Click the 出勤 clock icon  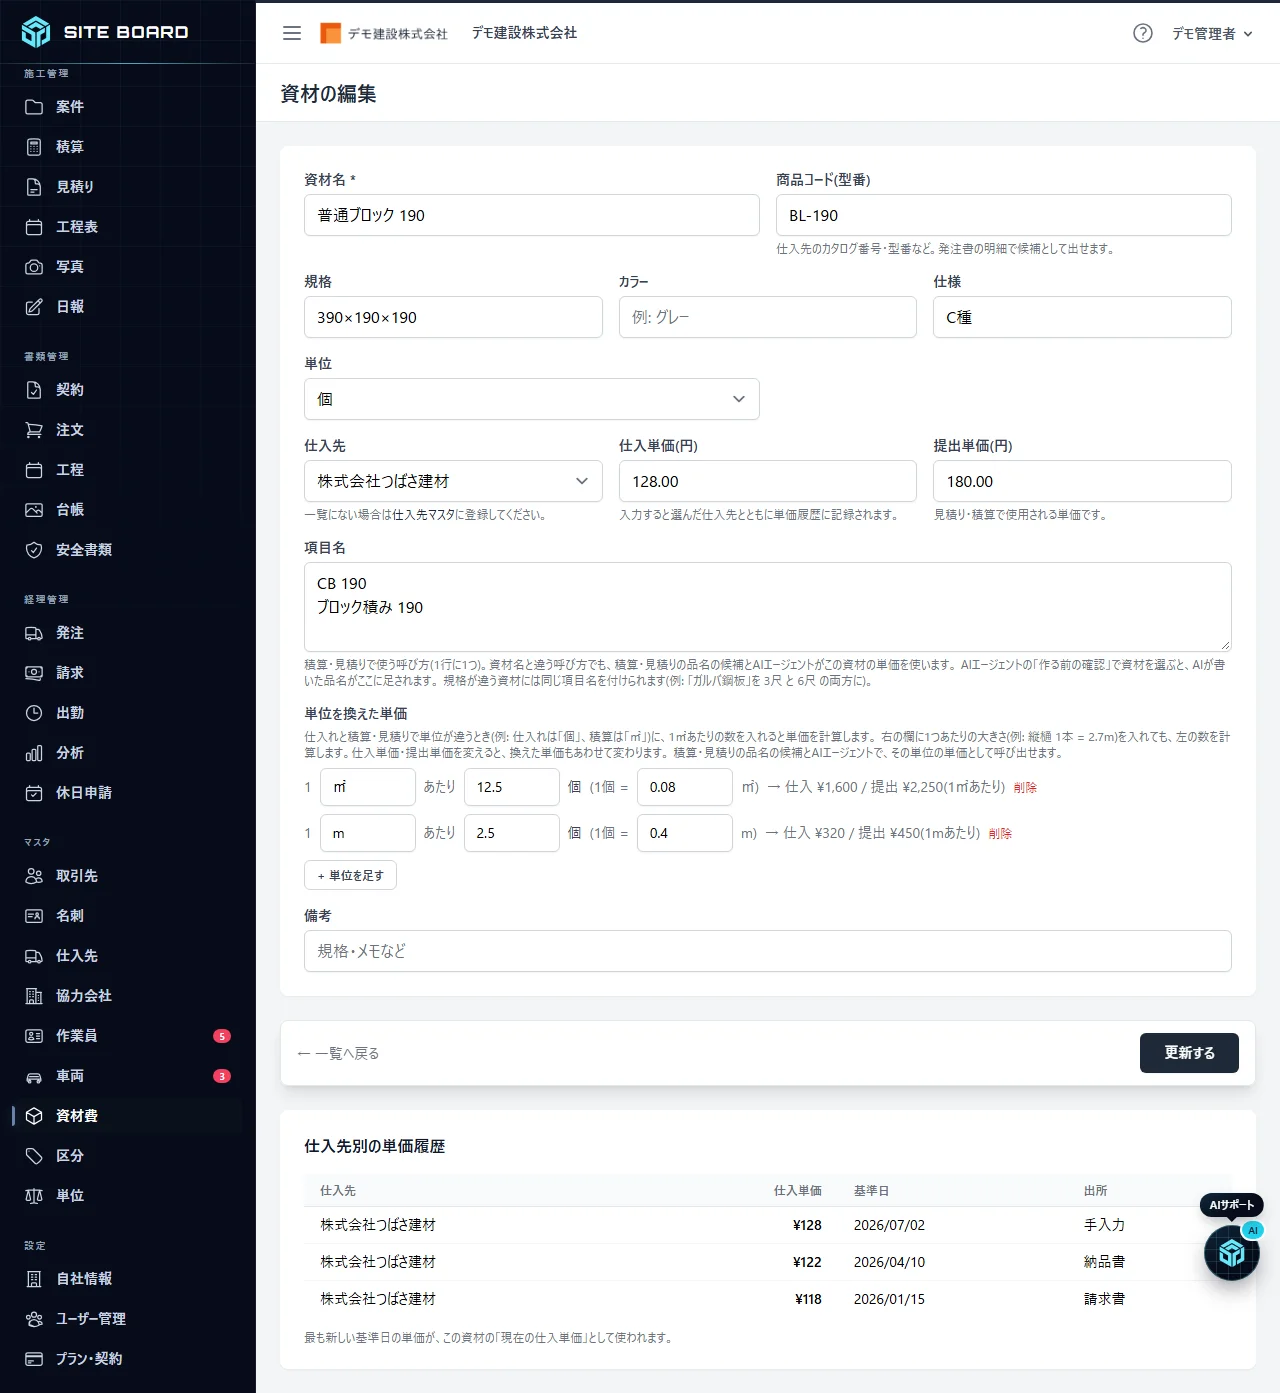pyautogui.click(x=34, y=713)
